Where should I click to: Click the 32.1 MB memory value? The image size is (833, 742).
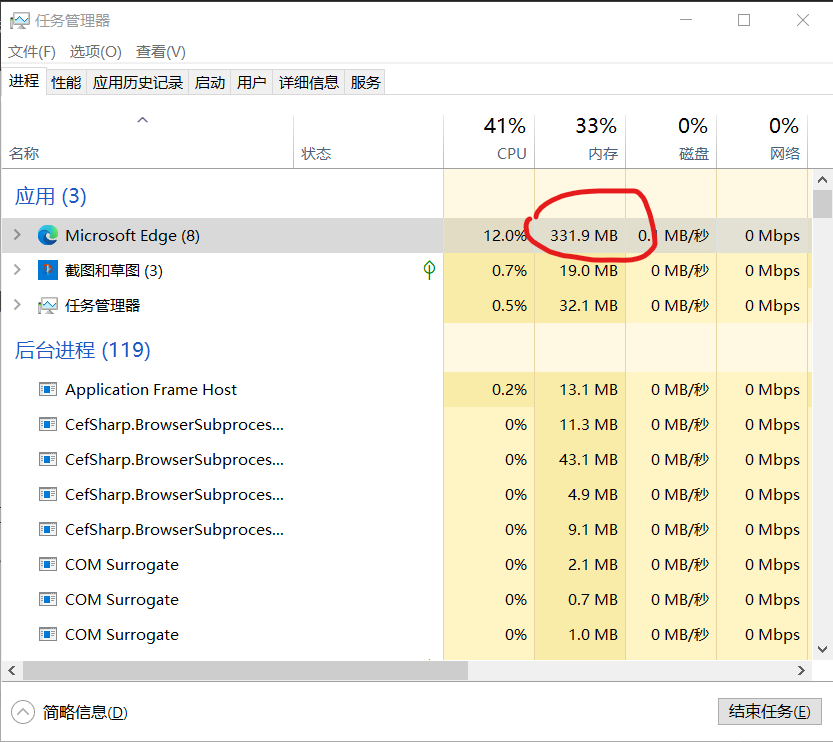pyautogui.click(x=588, y=305)
